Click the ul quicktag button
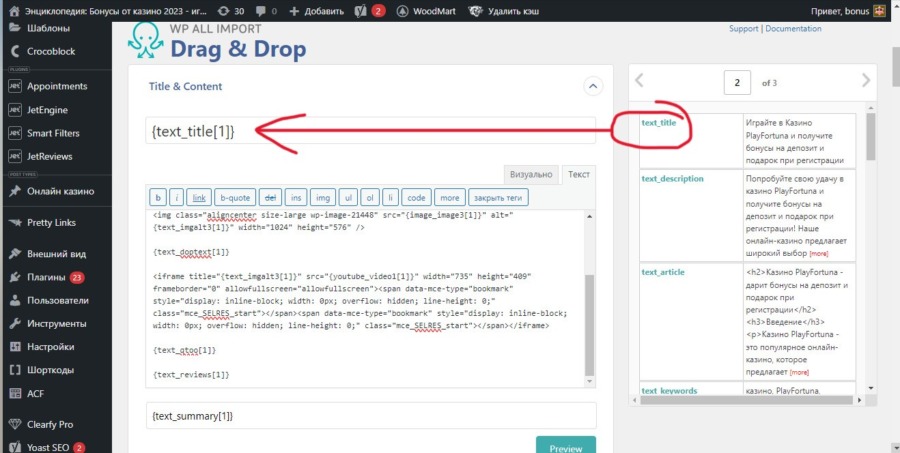The image size is (900, 453). (x=348, y=198)
